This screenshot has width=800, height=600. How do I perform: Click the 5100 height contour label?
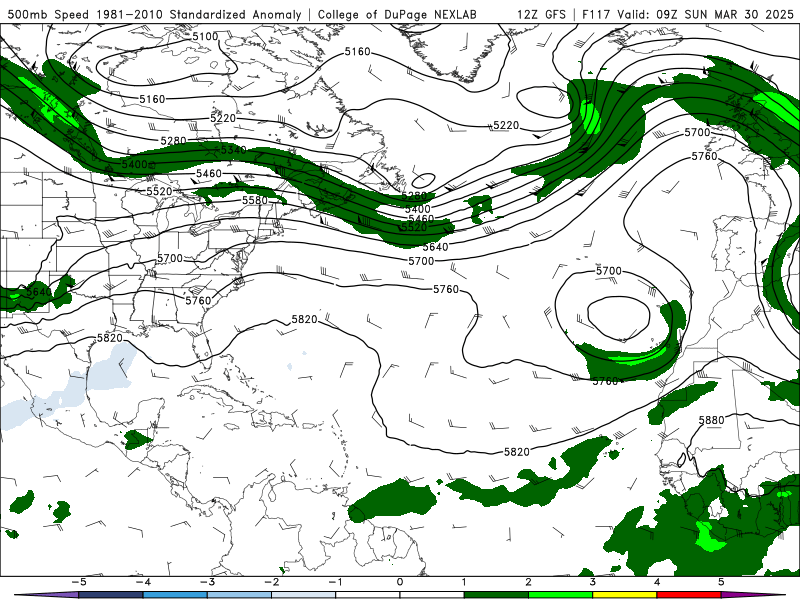pos(205,37)
